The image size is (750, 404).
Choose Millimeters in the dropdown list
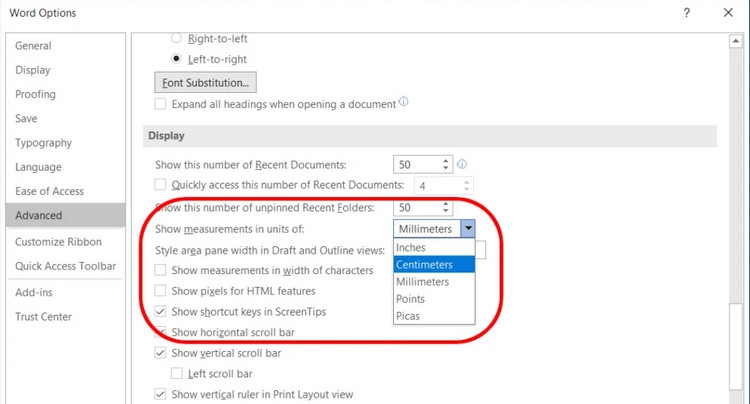coord(434,282)
